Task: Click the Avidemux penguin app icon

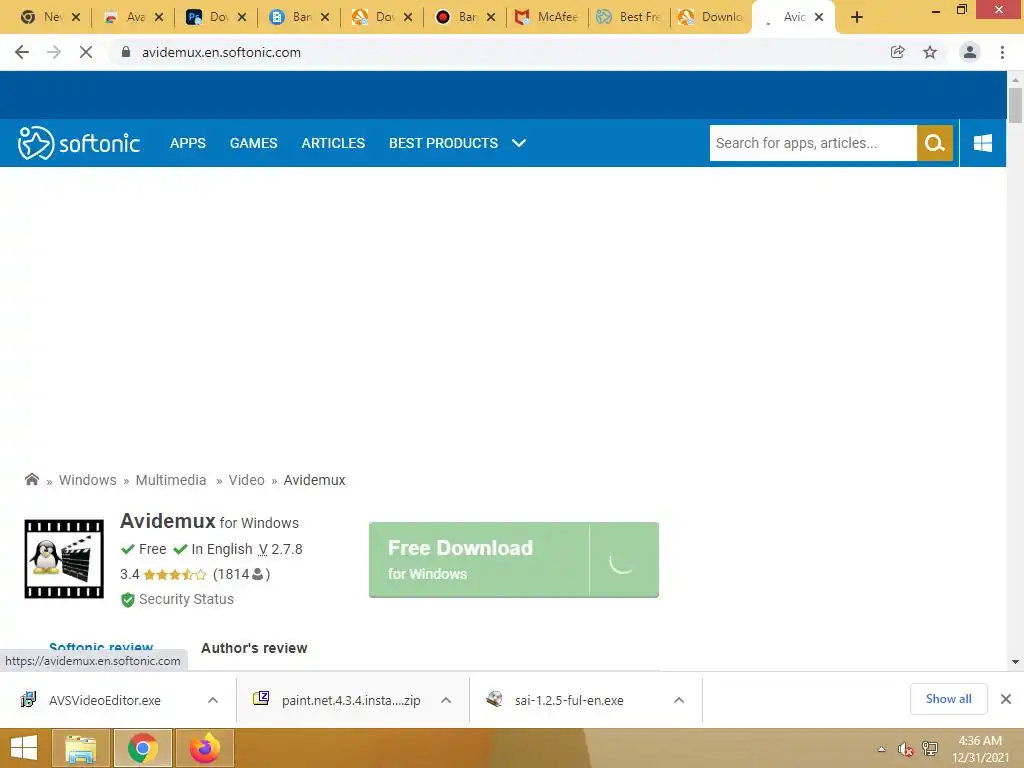Action: pyautogui.click(x=64, y=559)
